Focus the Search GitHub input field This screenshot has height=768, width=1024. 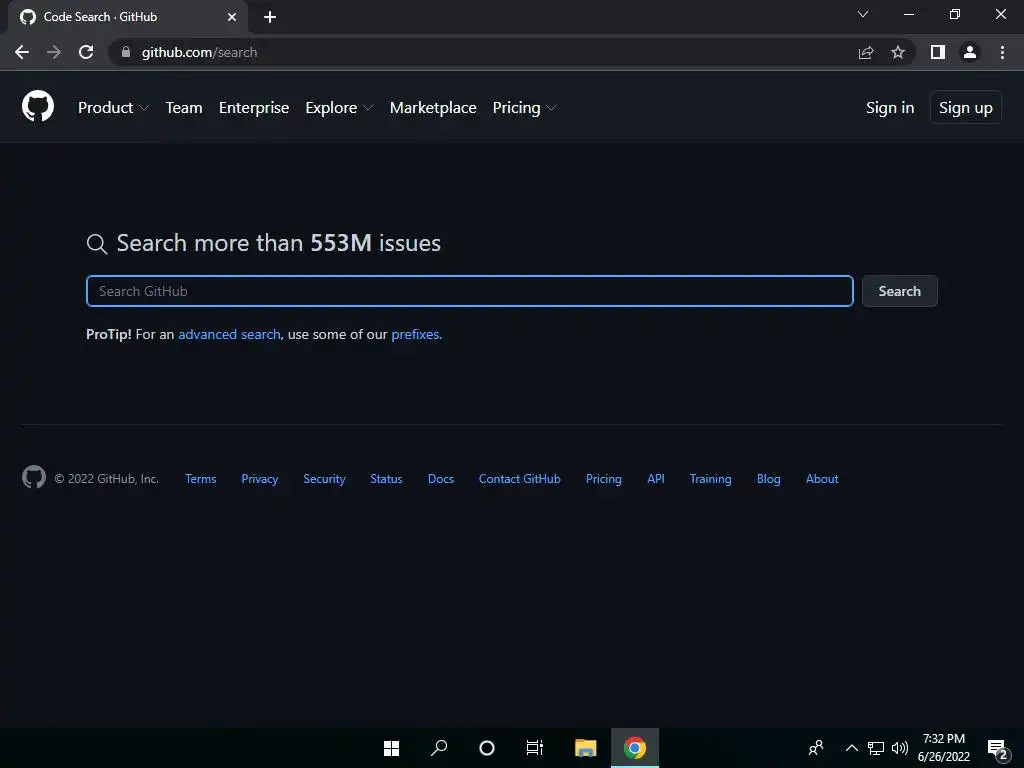[x=470, y=291]
